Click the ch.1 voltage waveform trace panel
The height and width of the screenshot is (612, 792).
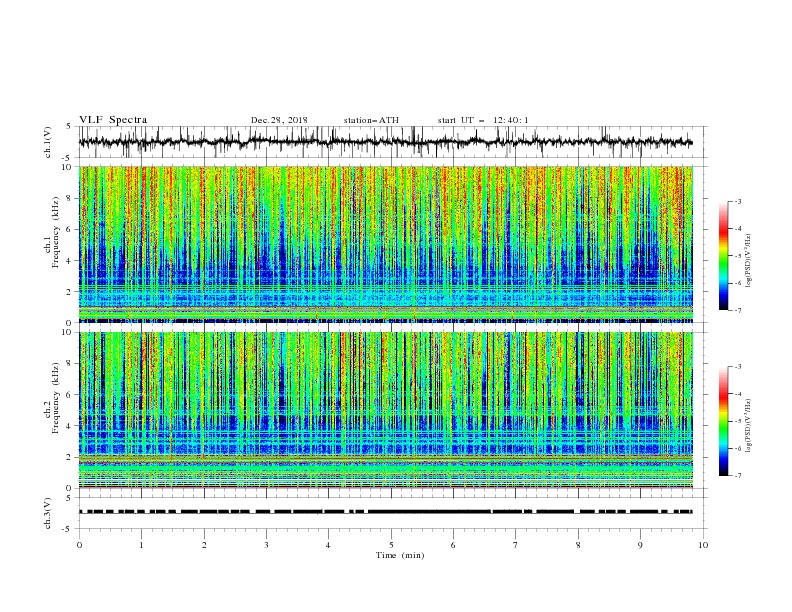point(392,142)
